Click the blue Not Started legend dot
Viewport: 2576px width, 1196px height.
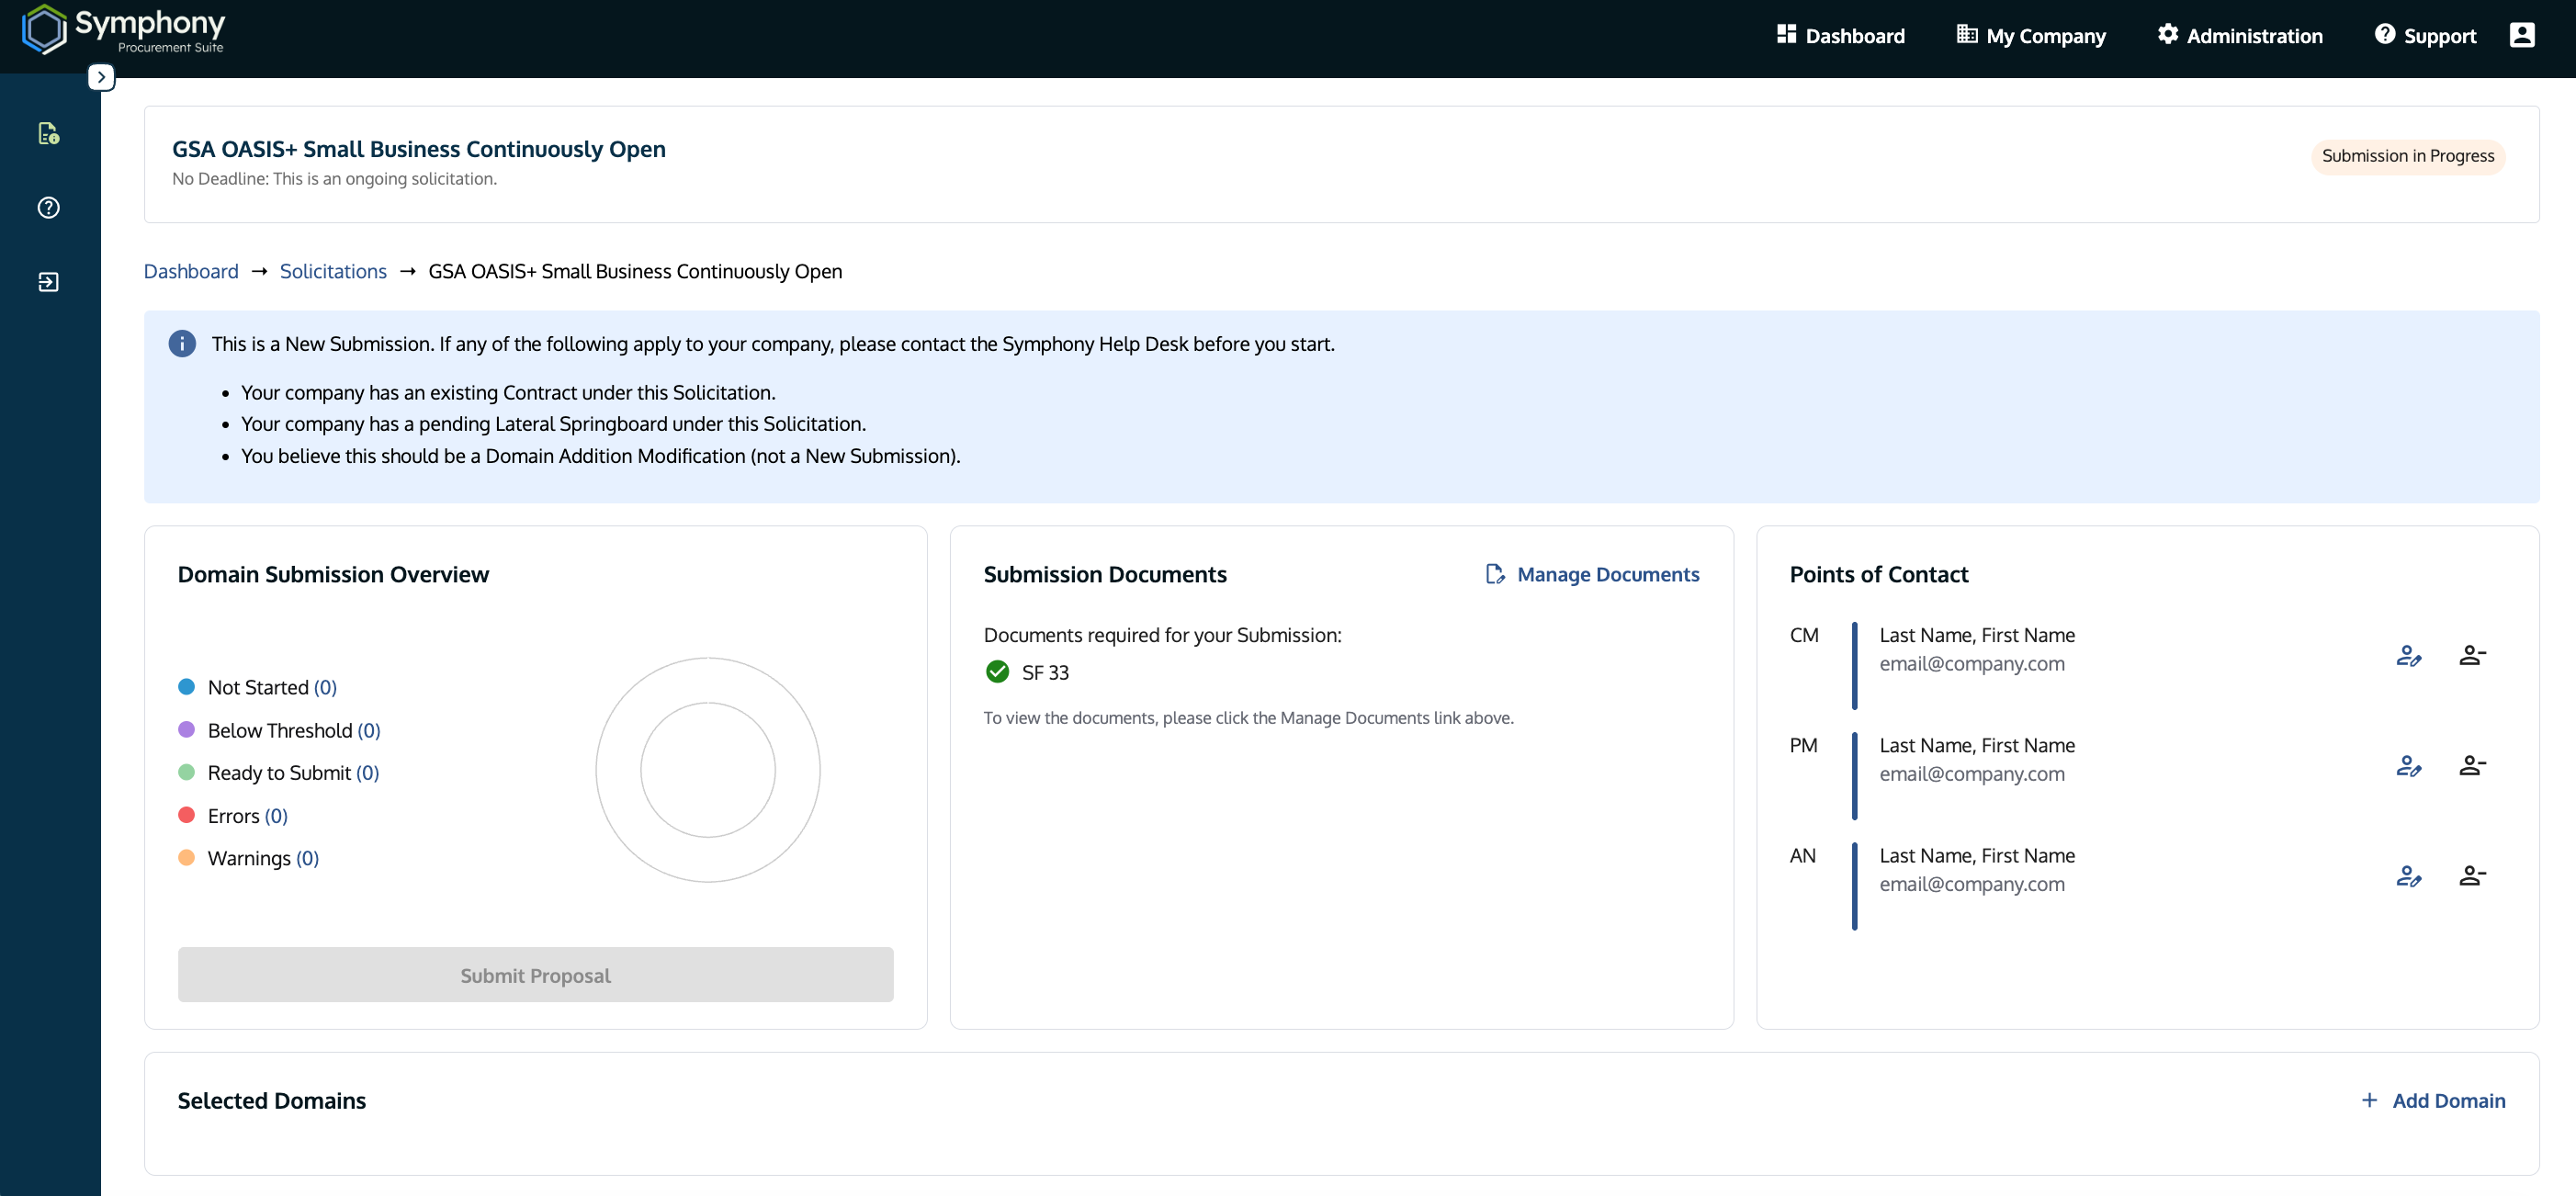click(x=186, y=686)
